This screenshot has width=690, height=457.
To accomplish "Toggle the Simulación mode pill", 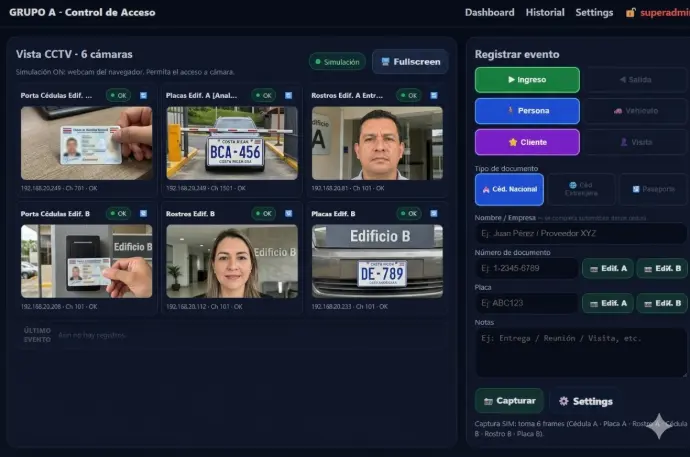I will pos(337,62).
